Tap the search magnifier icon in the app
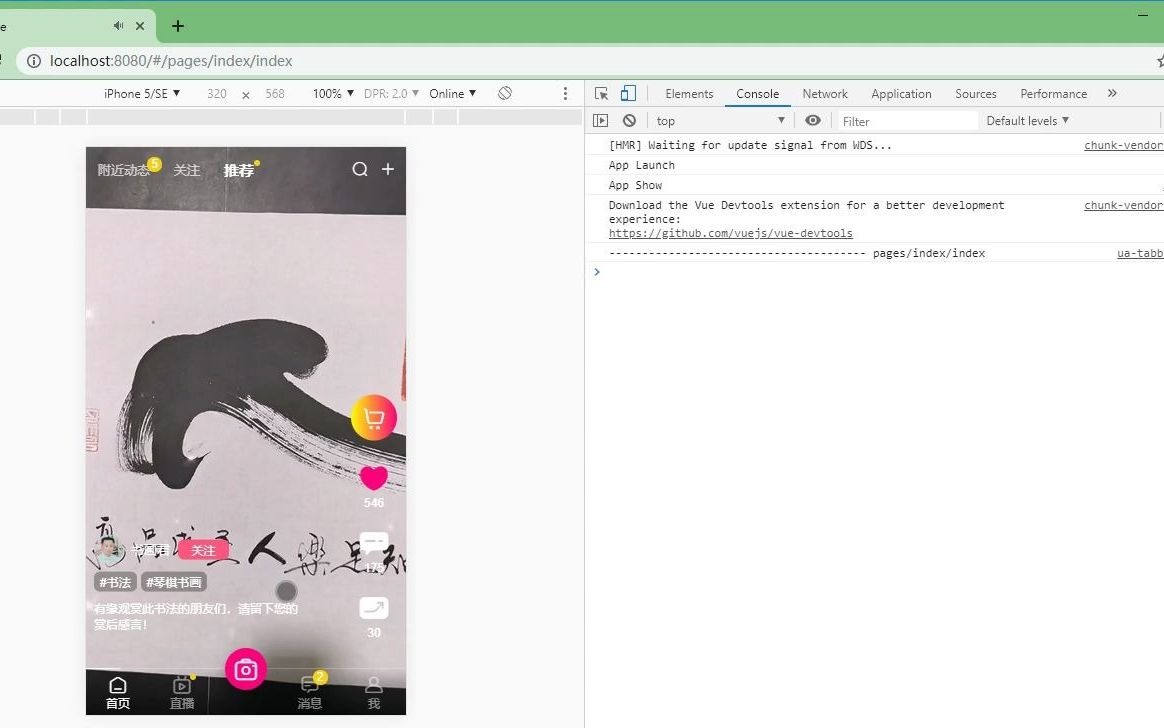The height and width of the screenshot is (728, 1164). 360,170
